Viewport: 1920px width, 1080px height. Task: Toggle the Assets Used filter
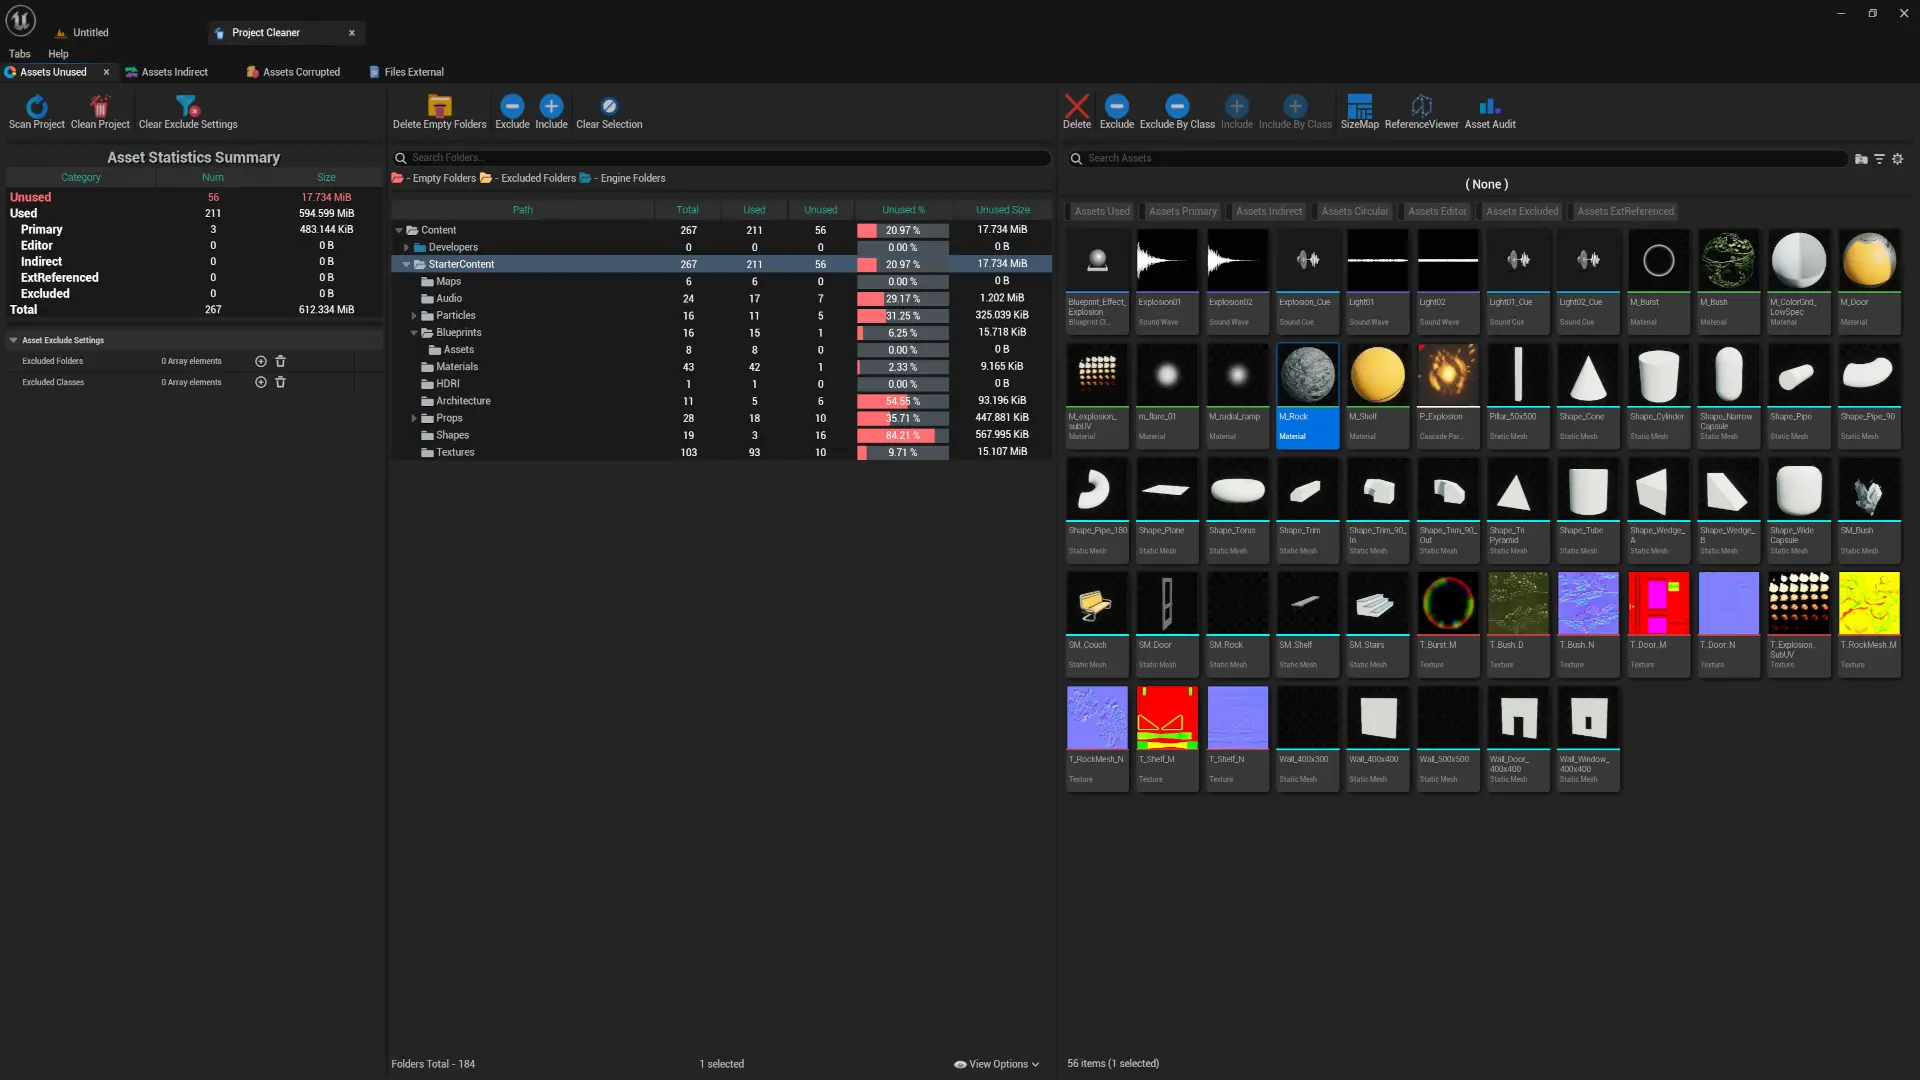pos(1101,212)
